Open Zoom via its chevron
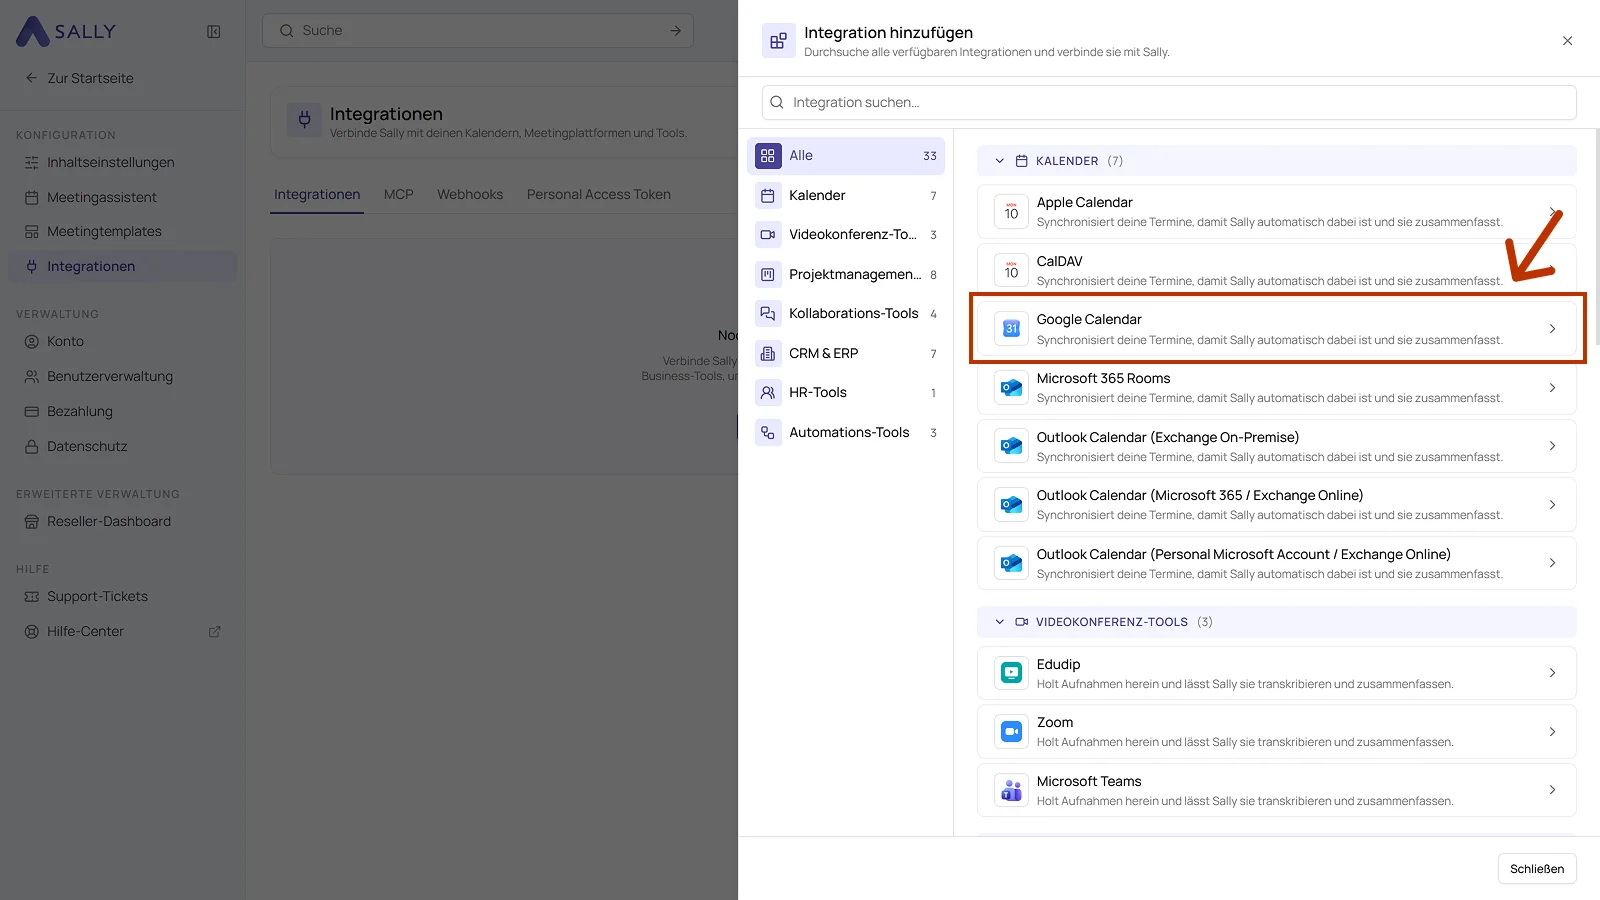 (1552, 731)
